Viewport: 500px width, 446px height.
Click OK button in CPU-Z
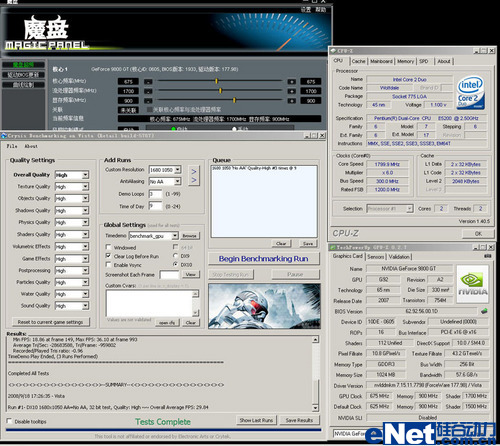pos(478,234)
